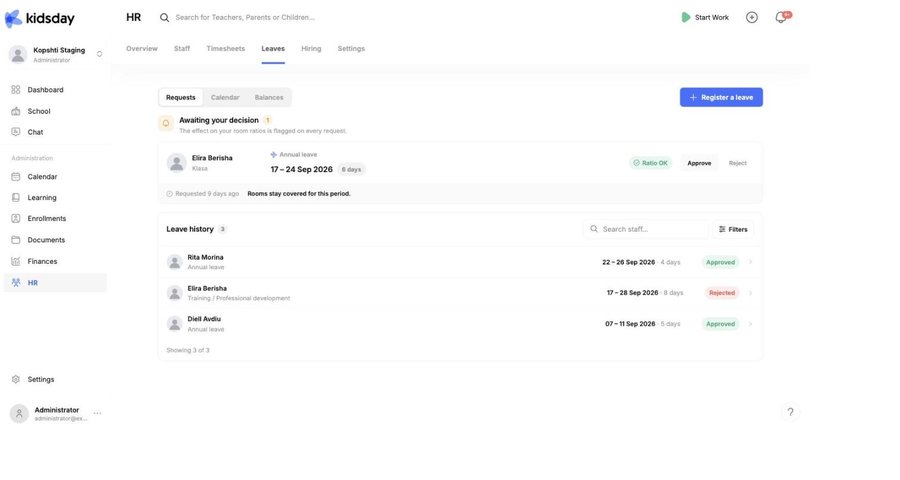Click Register a leave button

click(721, 98)
